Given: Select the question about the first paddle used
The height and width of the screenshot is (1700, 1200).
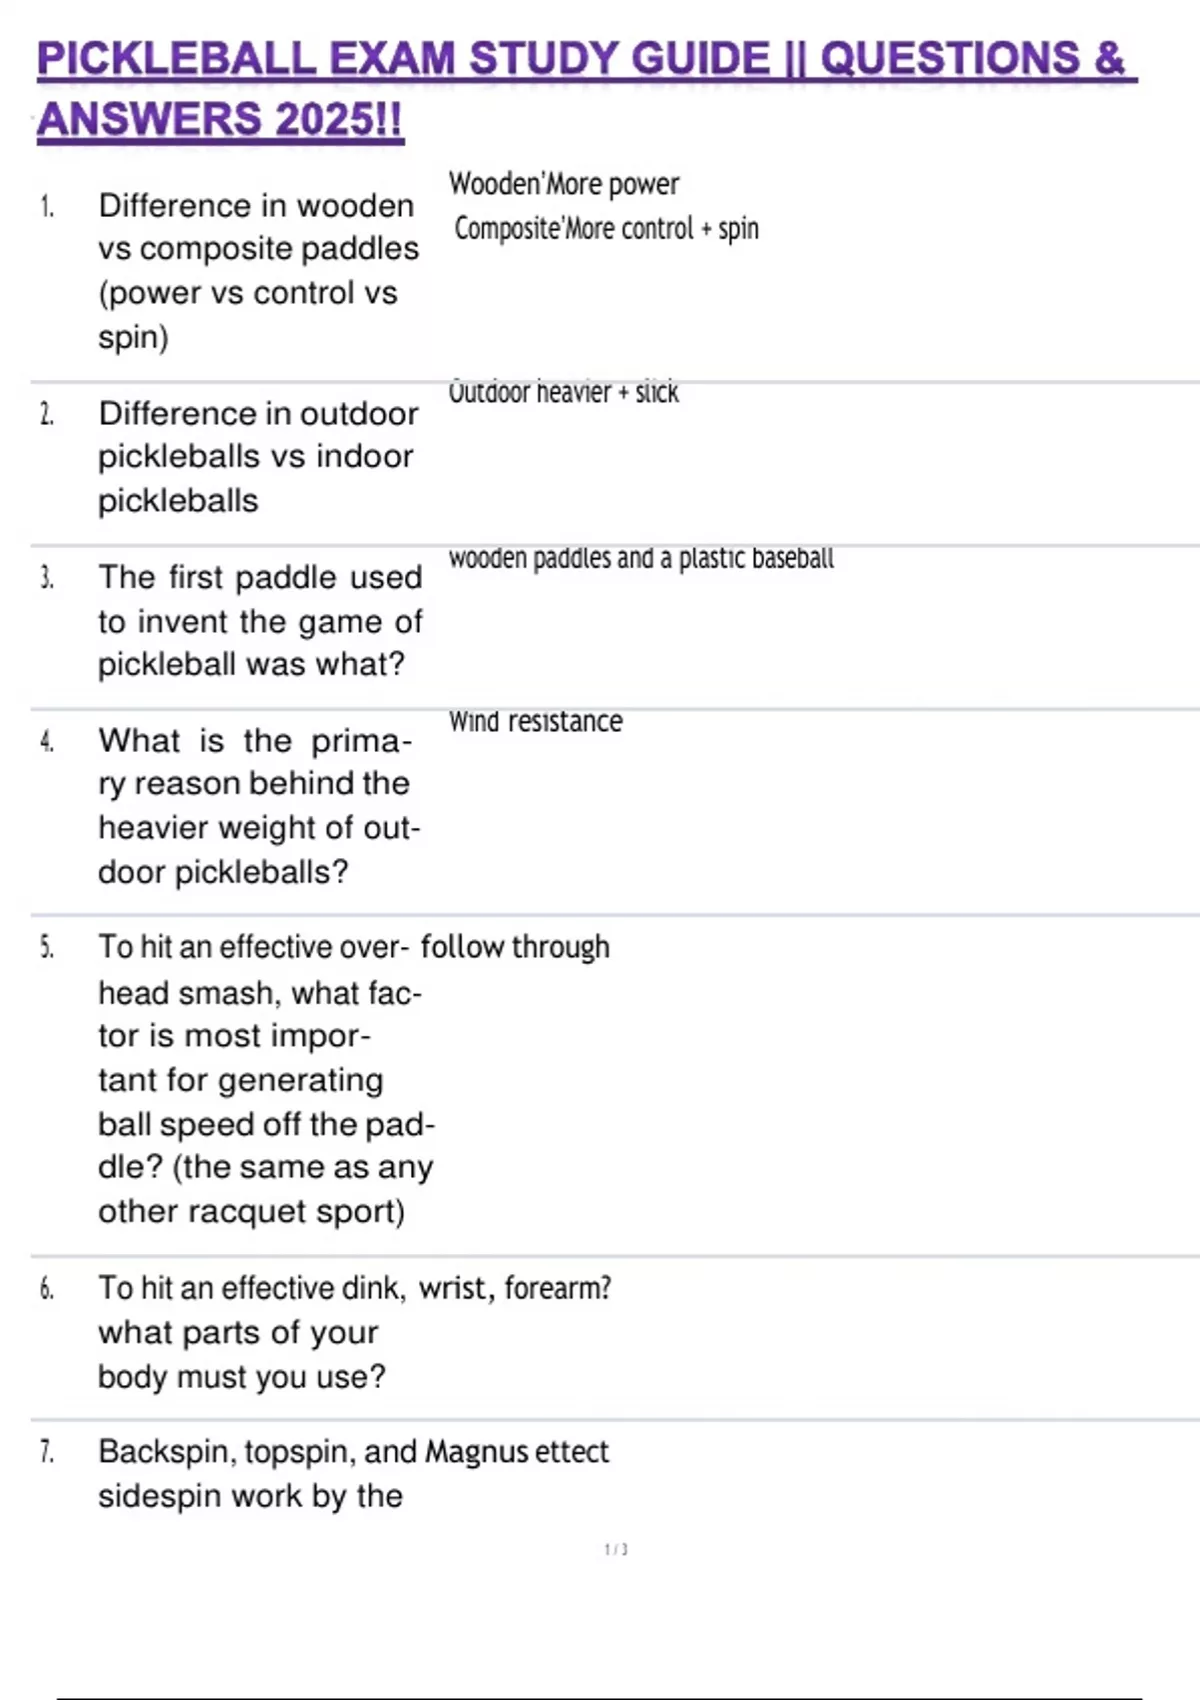Looking at the screenshot, I should click(x=259, y=621).
